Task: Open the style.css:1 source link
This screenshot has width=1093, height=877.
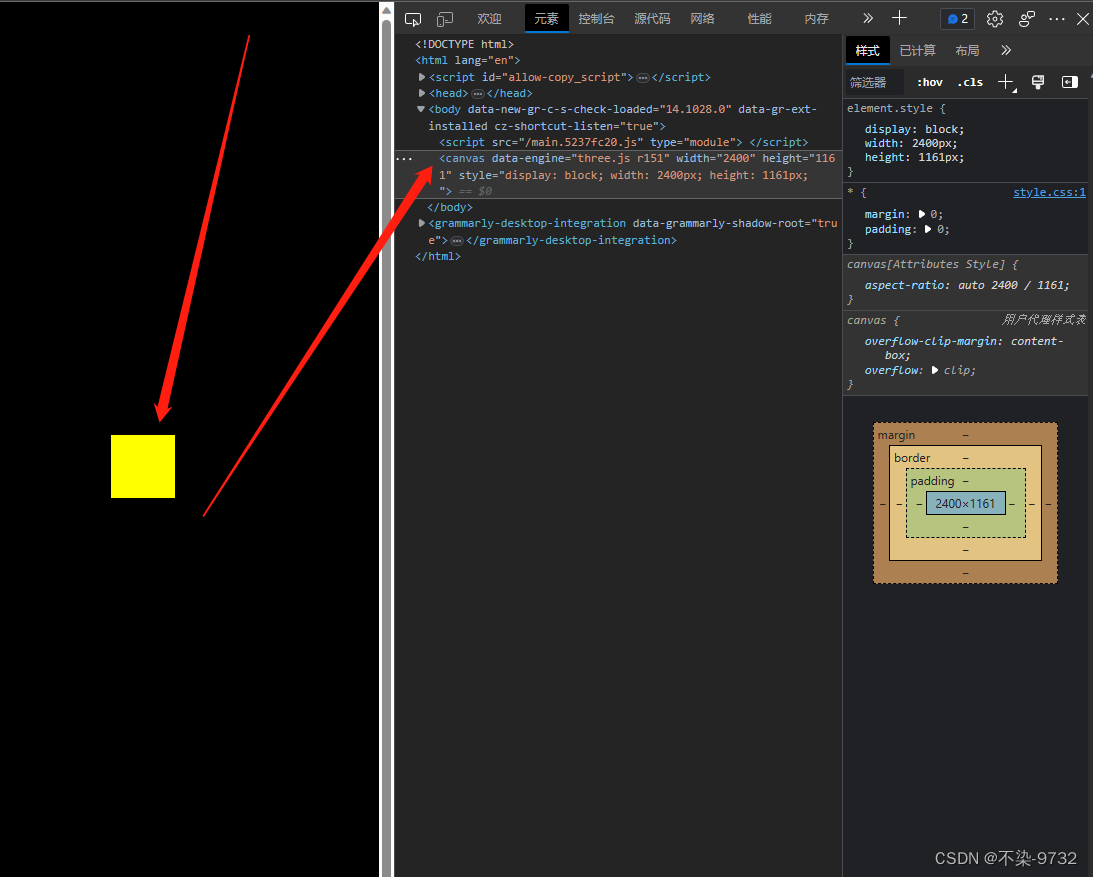Action: [1049, 192]
